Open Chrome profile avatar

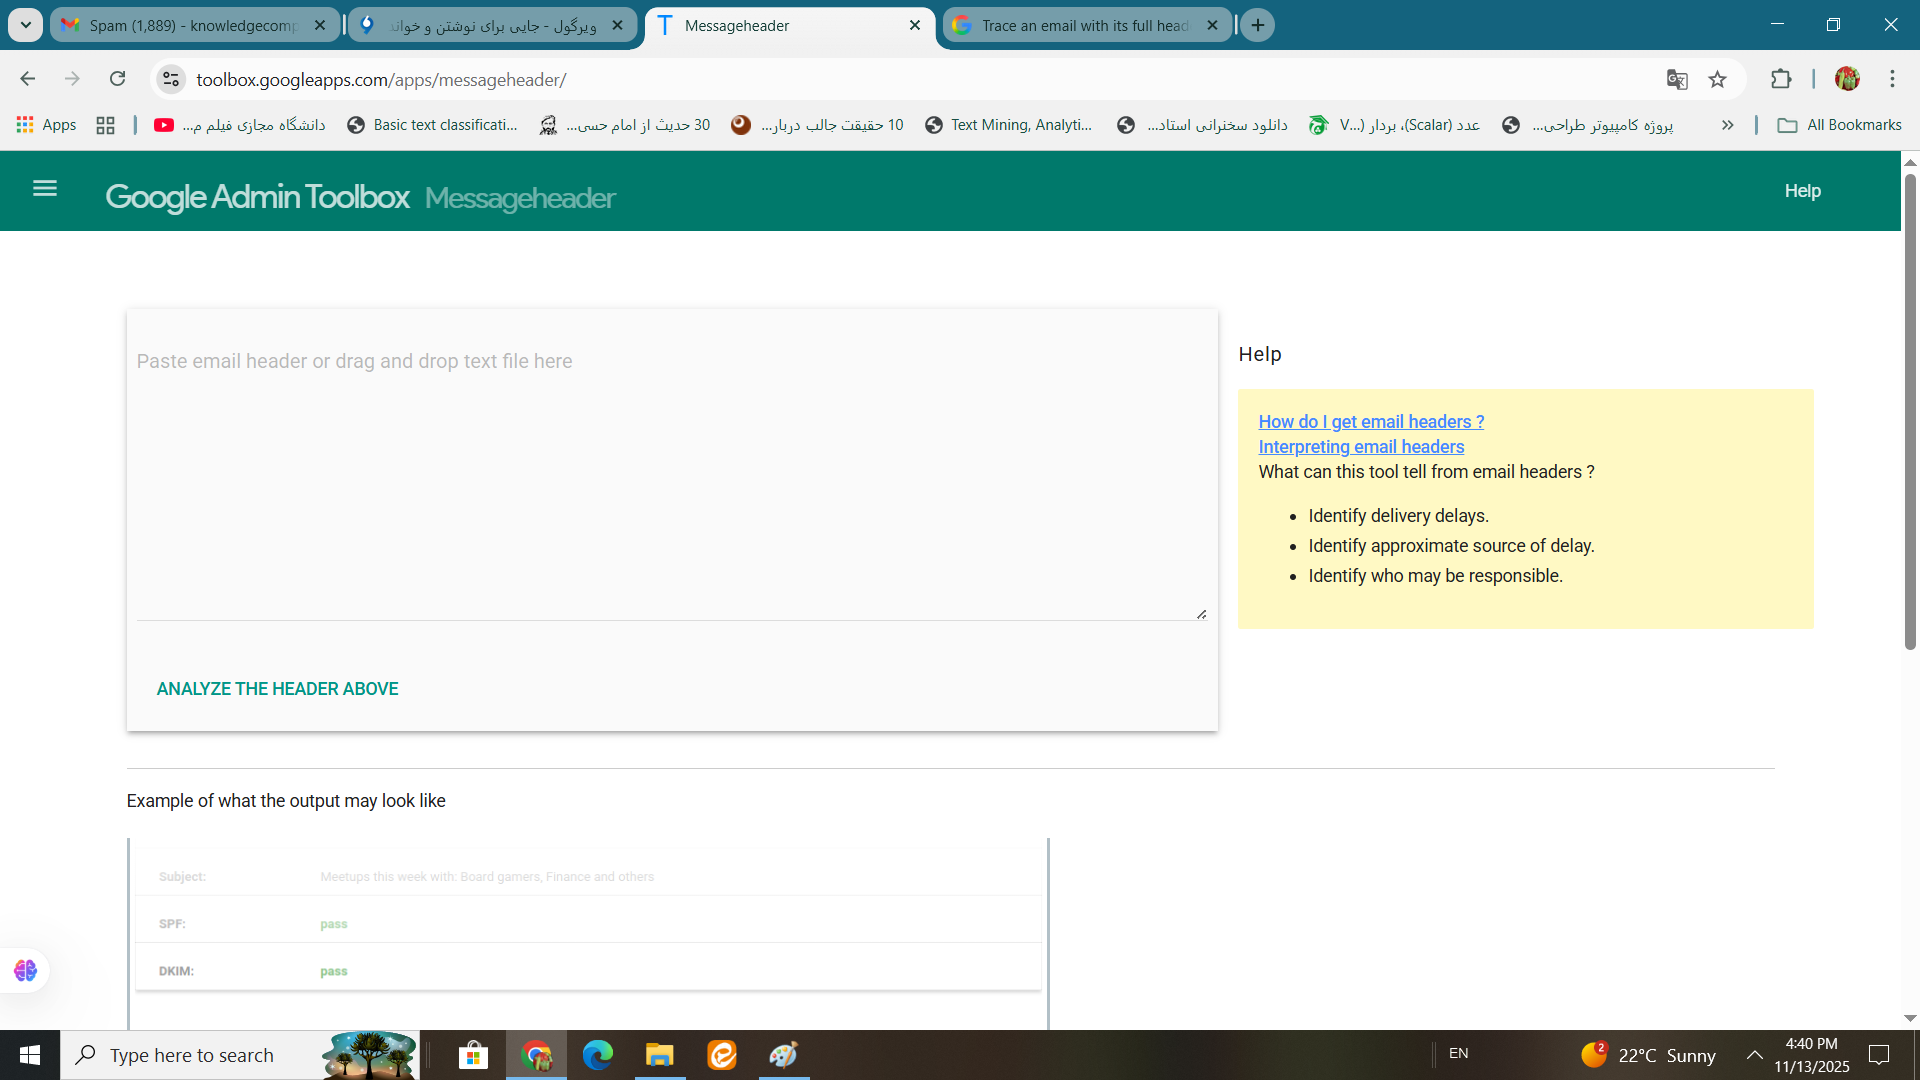1847,79
